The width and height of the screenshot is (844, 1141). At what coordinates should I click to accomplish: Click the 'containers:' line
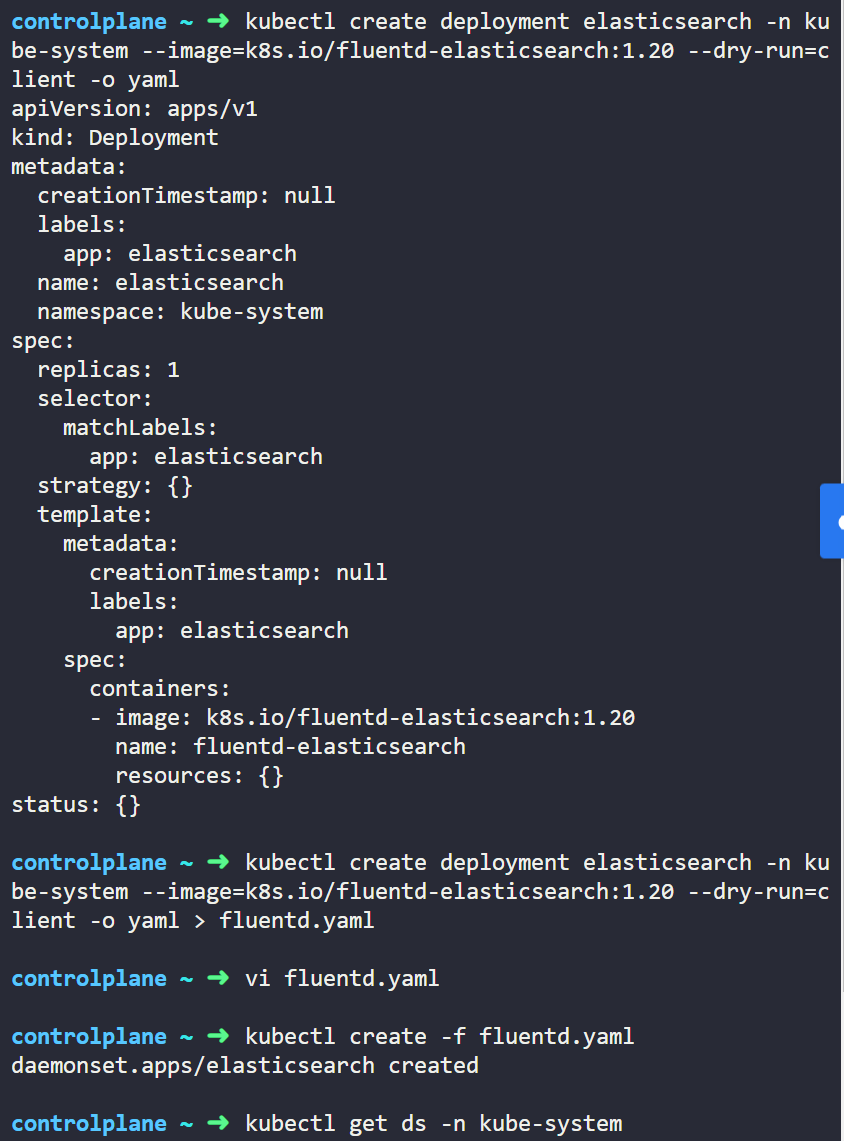click(x=160, y=688)
